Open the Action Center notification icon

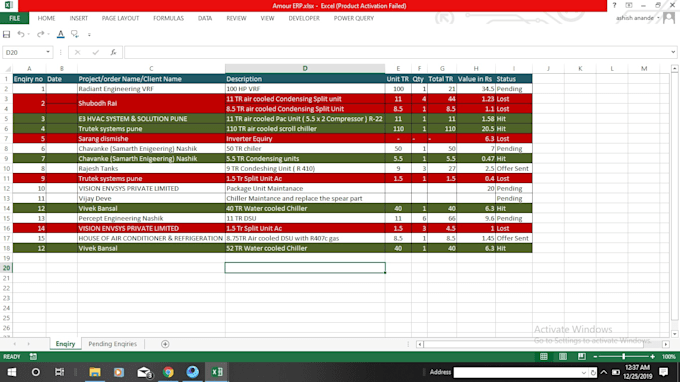pyautogui.click(x=664, y=372)
